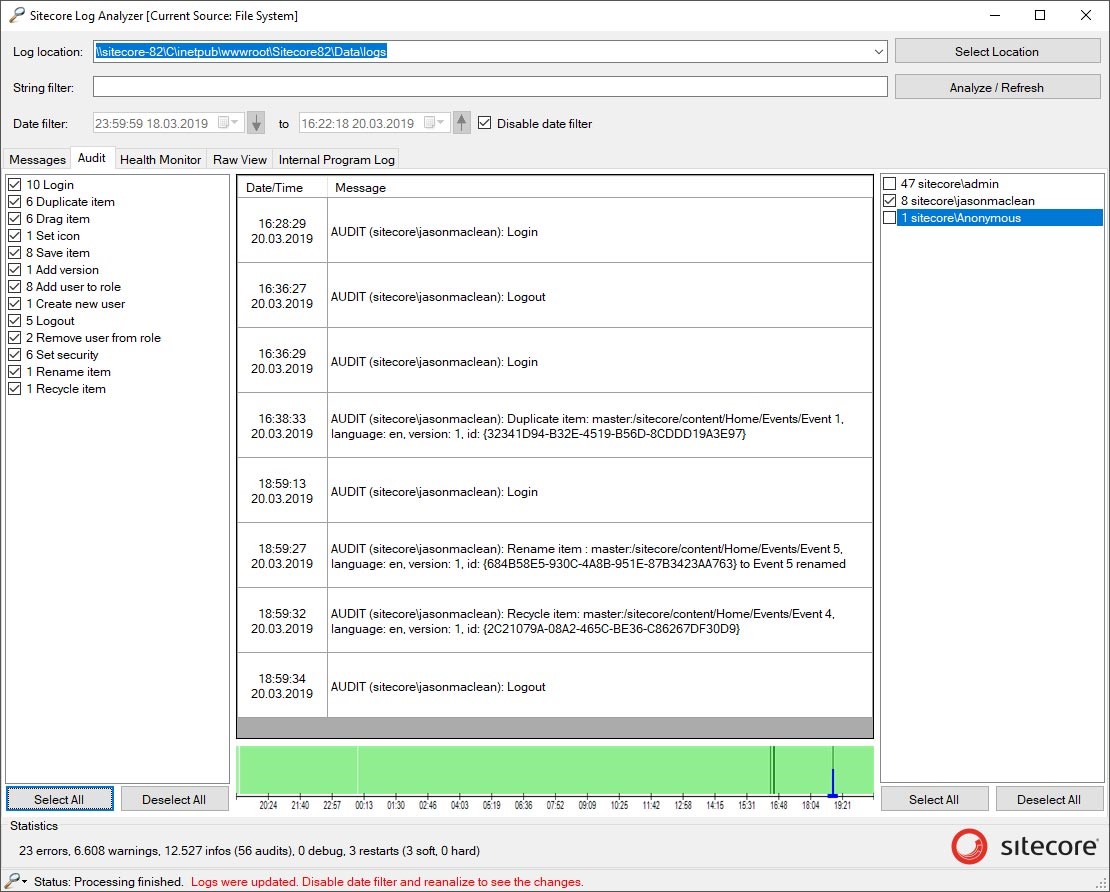The width and height of the screenshot is (1110, 892).
Task: Uncheck the 1 Recycle item category
Action: click(15, 389)
